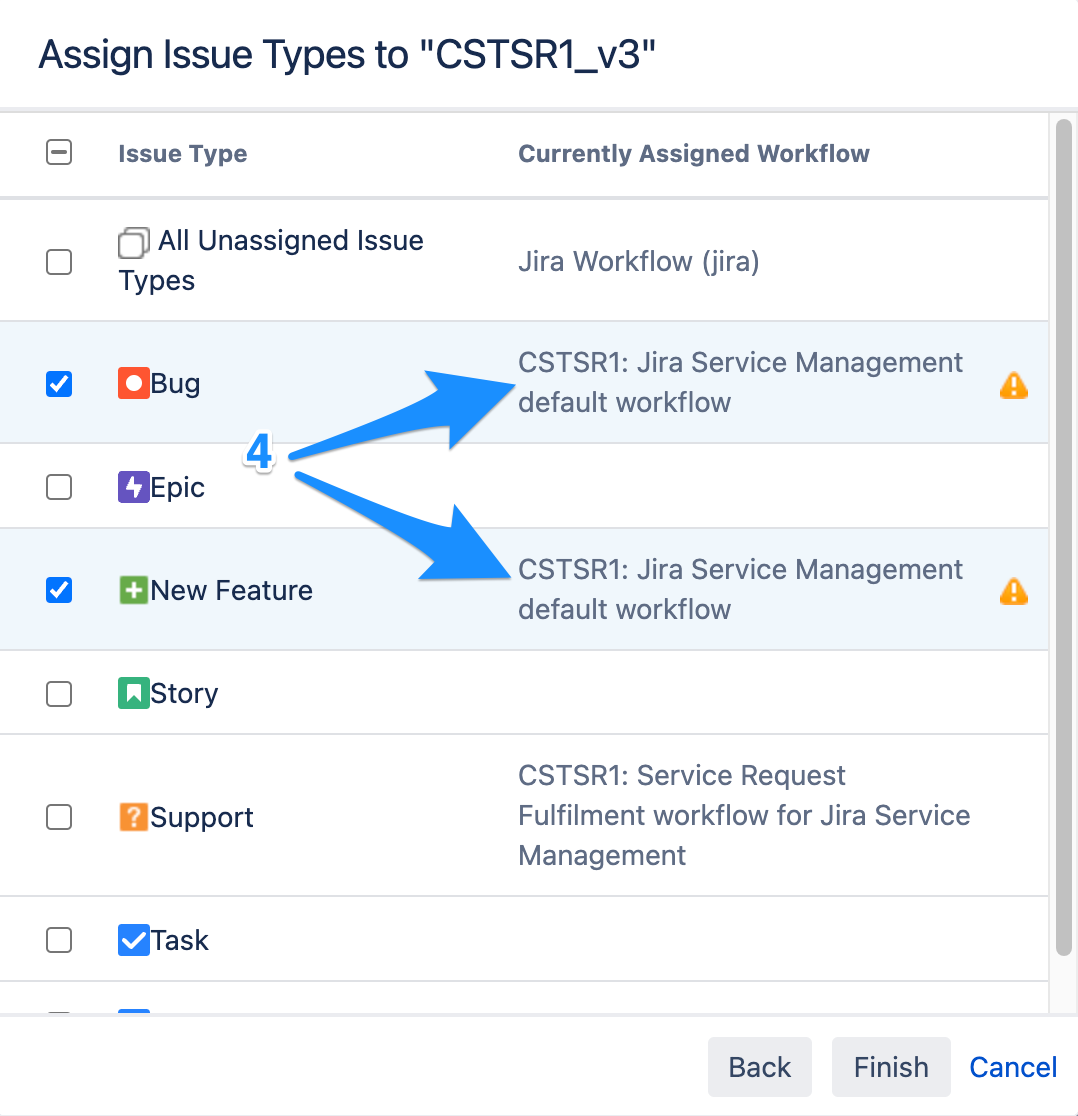Check the Task issue type checkbox

[x=59, y=940]
